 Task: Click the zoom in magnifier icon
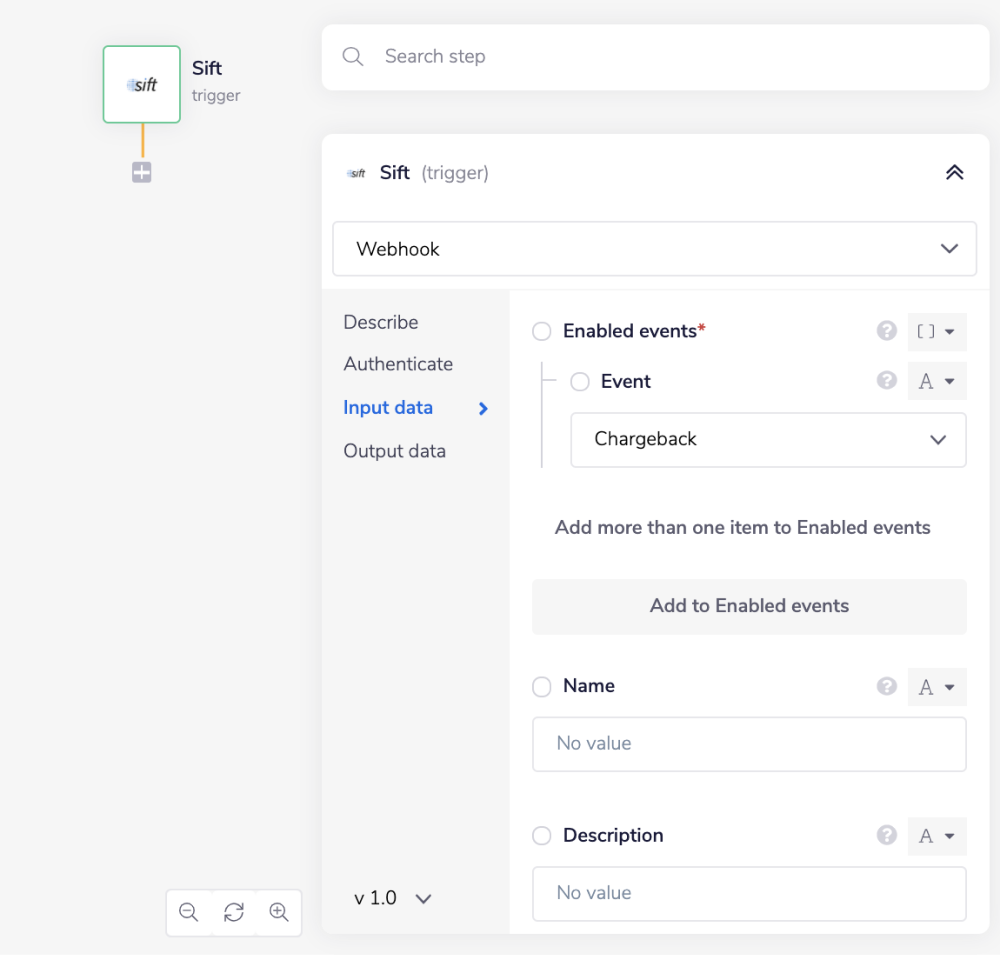click(x=279, y=912)
